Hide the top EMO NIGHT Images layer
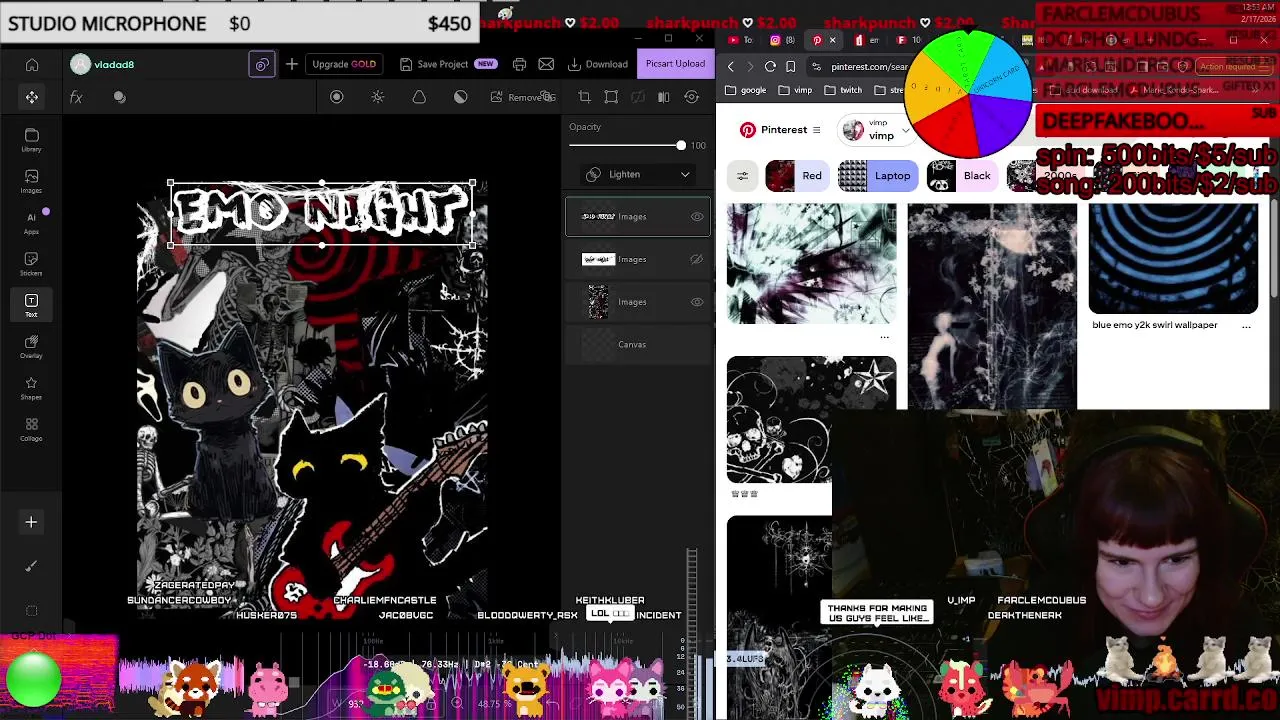Image resolution: width=1280 pixels, height=720 pixels. point(697,217)
